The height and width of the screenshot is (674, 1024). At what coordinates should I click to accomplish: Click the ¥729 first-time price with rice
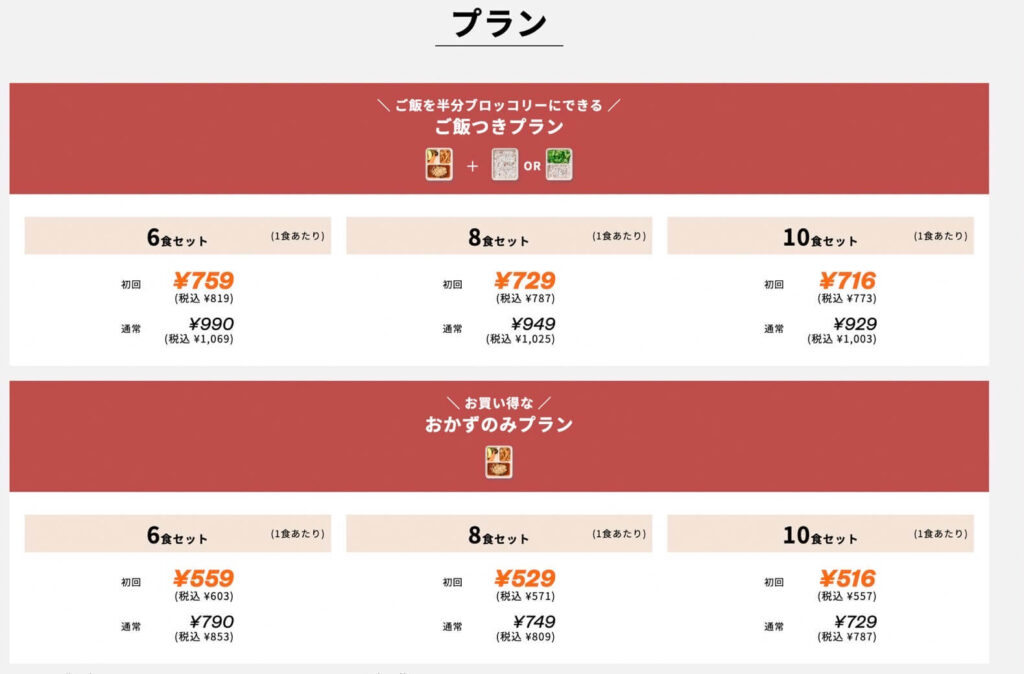(x=525, y=281)
